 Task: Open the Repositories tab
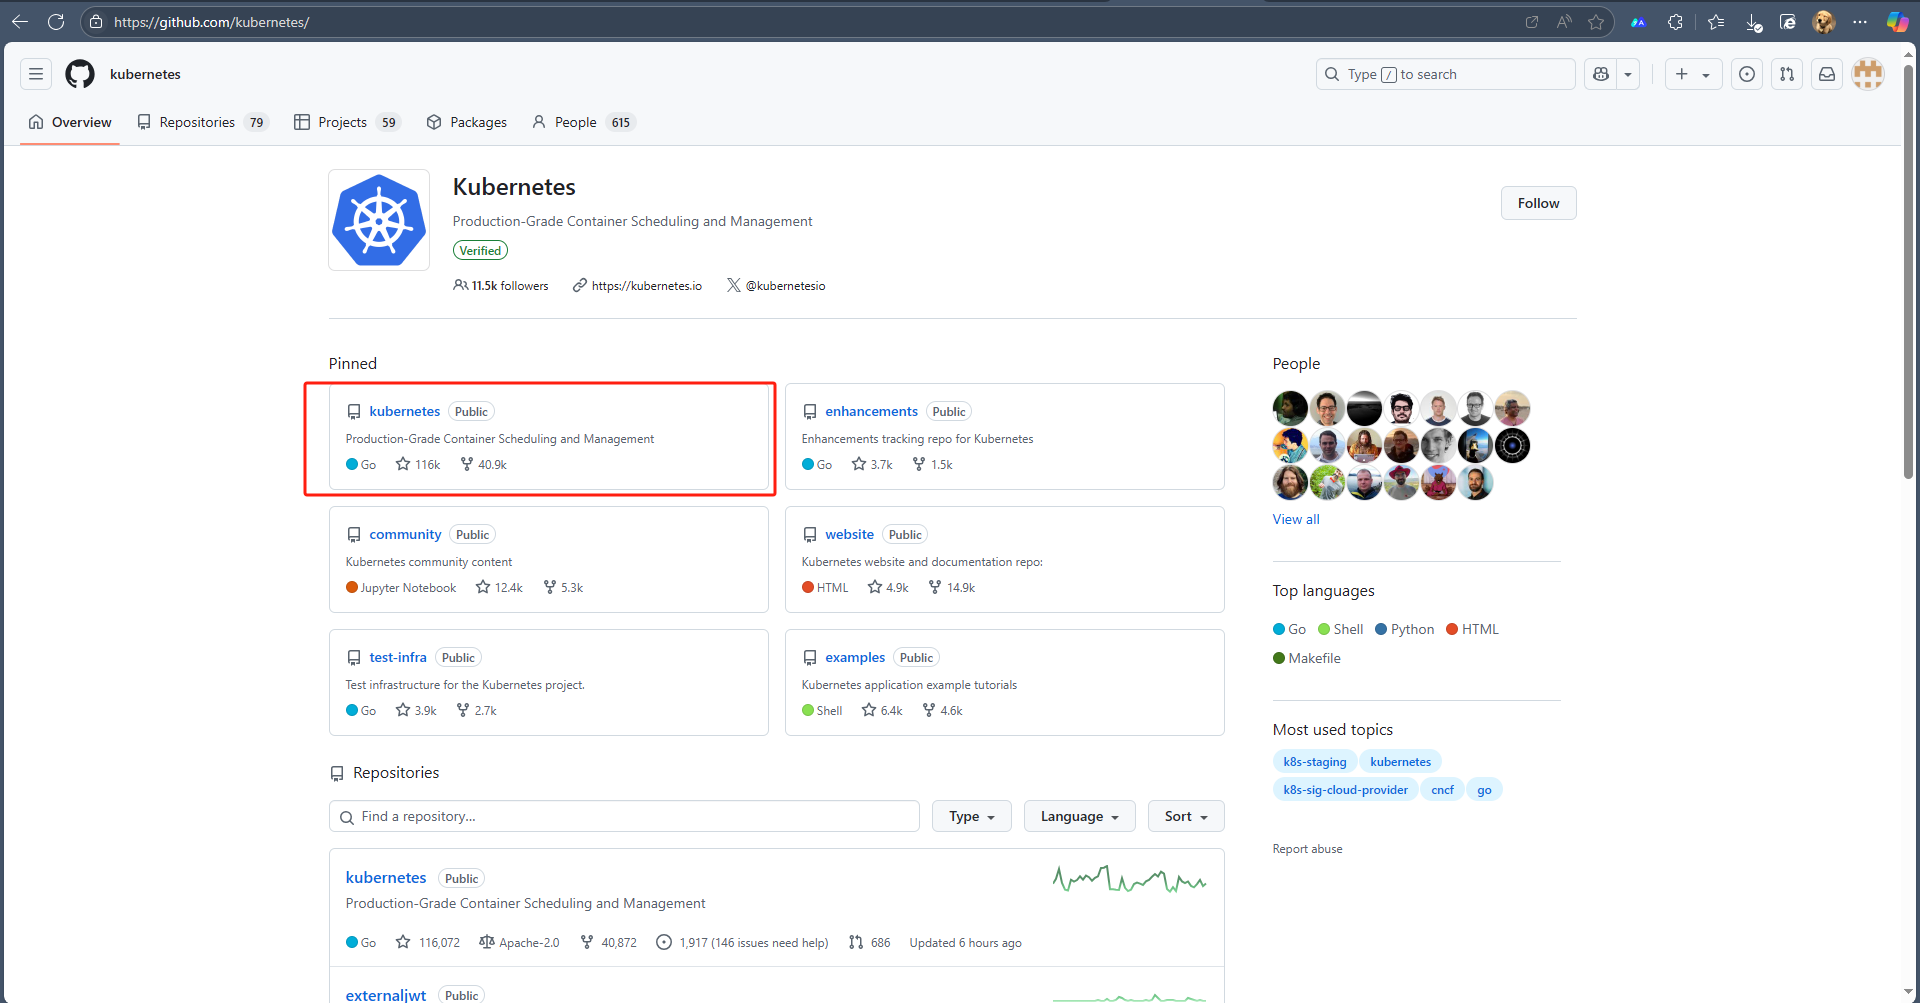(x=203, y=122)
